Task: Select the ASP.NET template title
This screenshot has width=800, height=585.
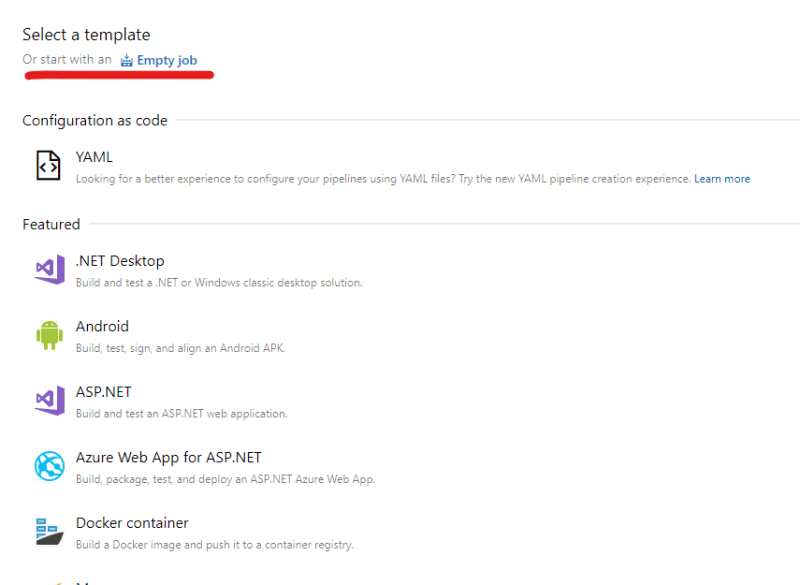Action: pyautogui.click(x=104, y=392)
